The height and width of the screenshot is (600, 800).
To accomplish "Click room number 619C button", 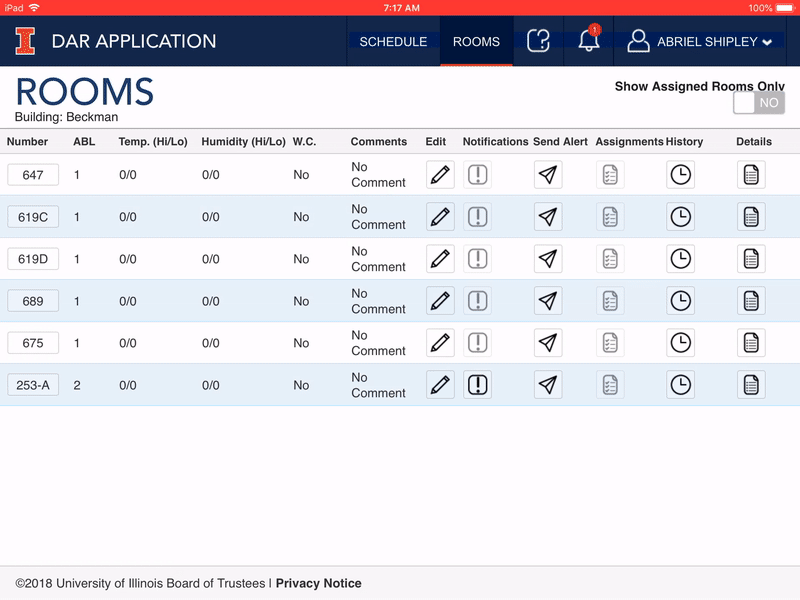I will click(x=33, y=217).
